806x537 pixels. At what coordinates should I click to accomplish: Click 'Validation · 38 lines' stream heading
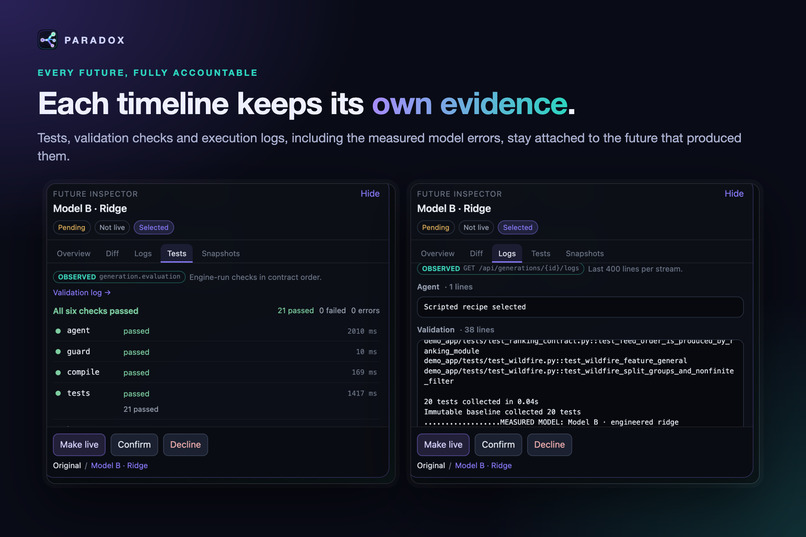455,329
